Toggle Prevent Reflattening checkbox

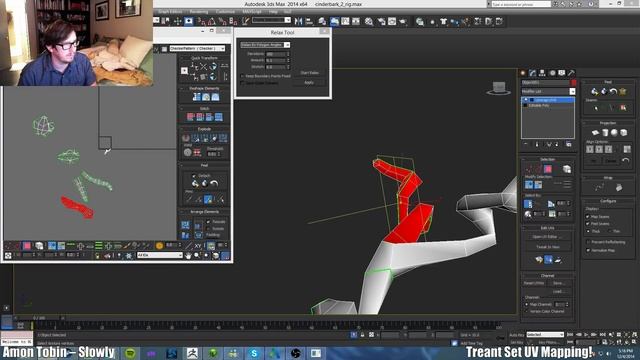(x=588, y=242)
